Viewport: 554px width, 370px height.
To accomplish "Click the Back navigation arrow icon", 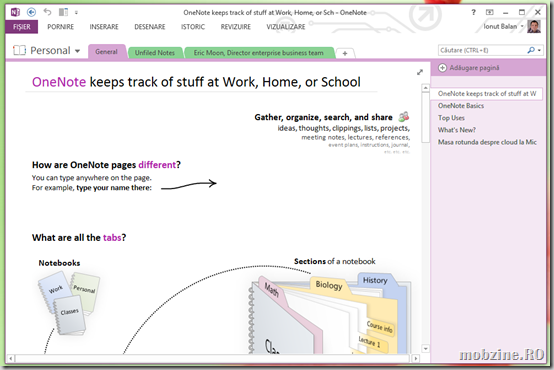I will pyautogui.click(x=31, y=12).
